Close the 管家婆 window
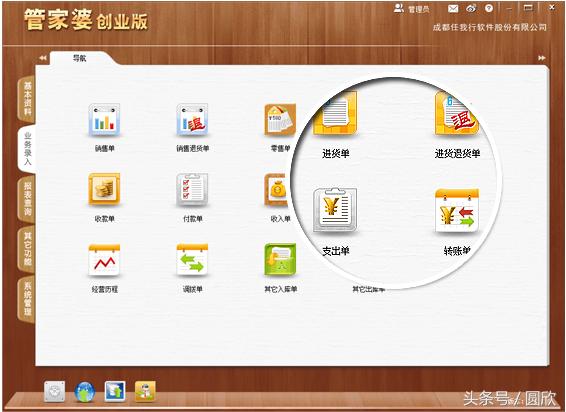Screen dimensions: 566x412 coord(552,7)
